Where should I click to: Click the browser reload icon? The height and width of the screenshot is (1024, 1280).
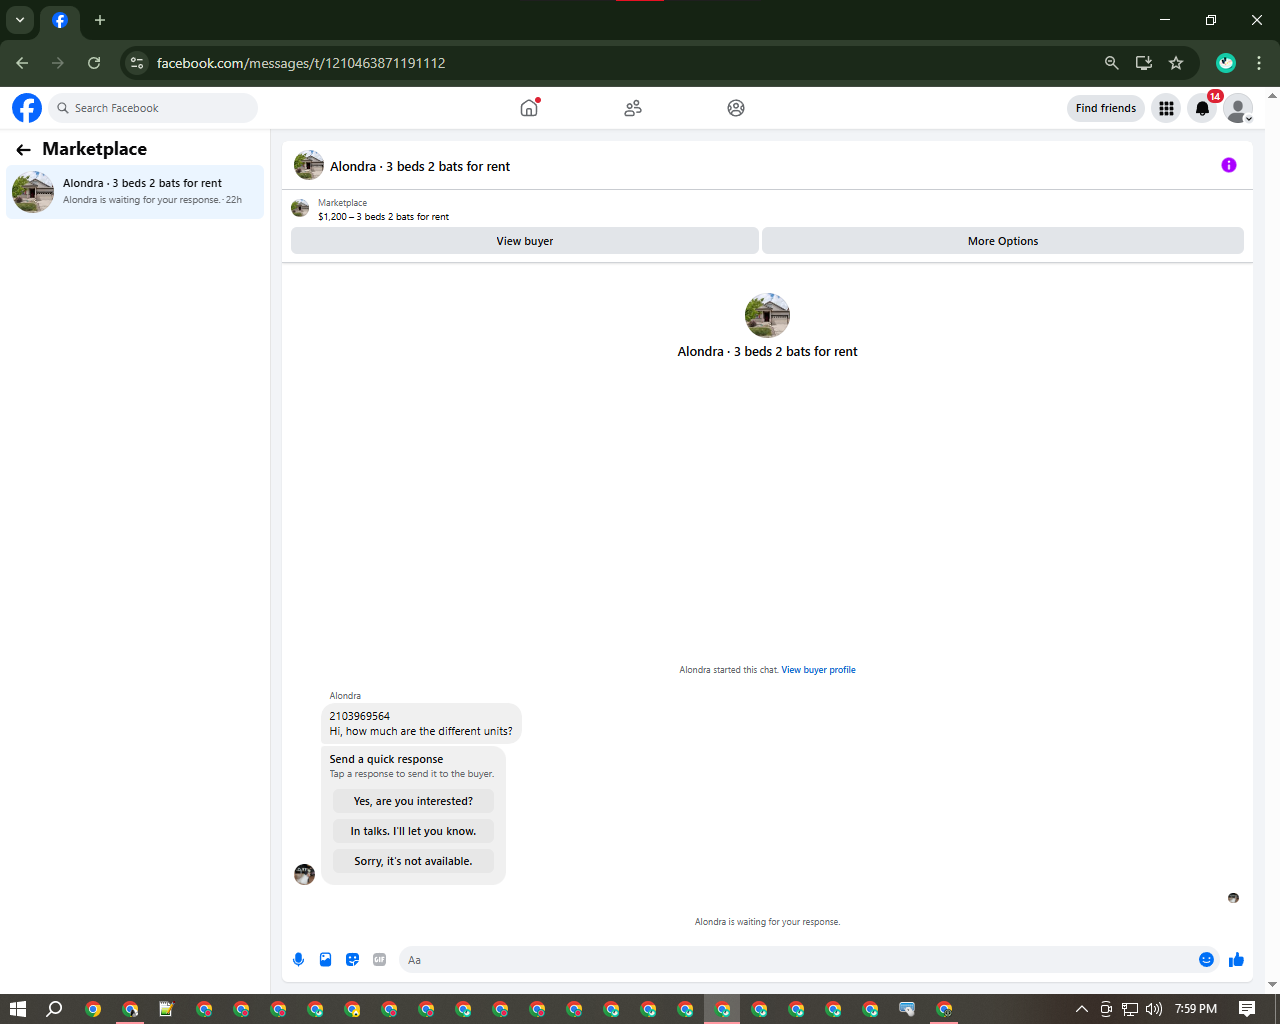94,63
